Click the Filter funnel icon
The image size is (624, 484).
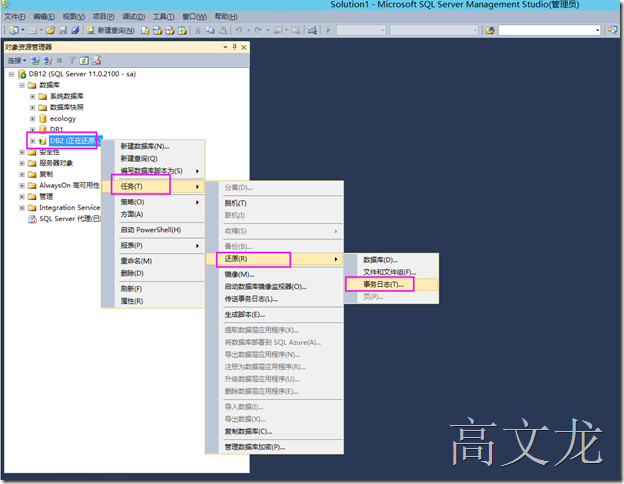(72, 60)
